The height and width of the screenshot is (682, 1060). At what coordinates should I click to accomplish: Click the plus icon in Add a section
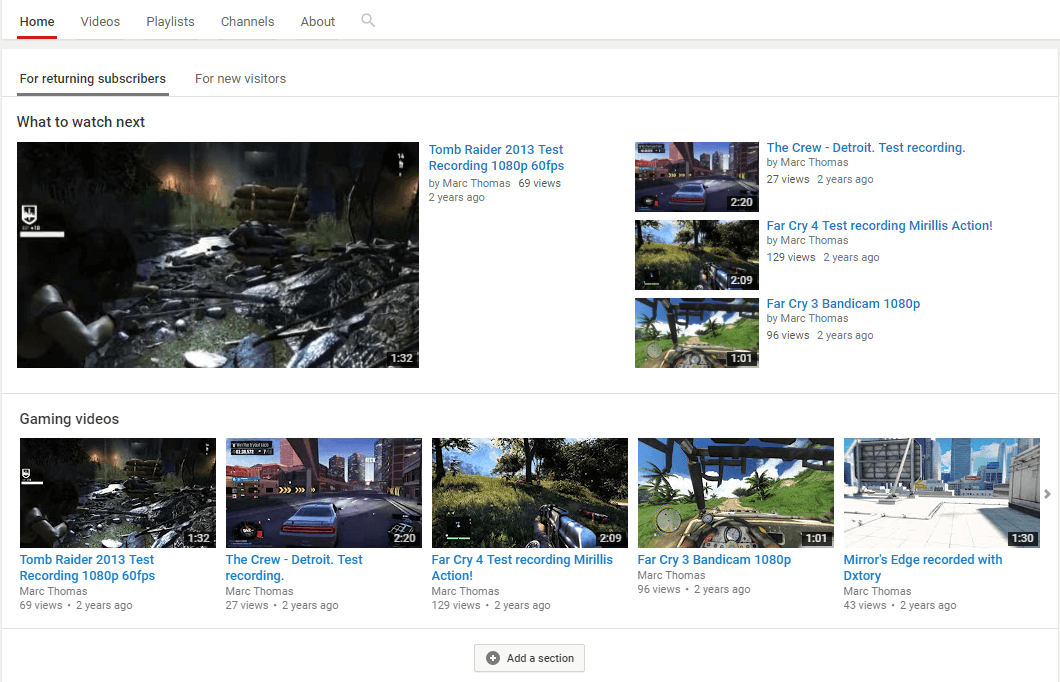tap(493, 658)
